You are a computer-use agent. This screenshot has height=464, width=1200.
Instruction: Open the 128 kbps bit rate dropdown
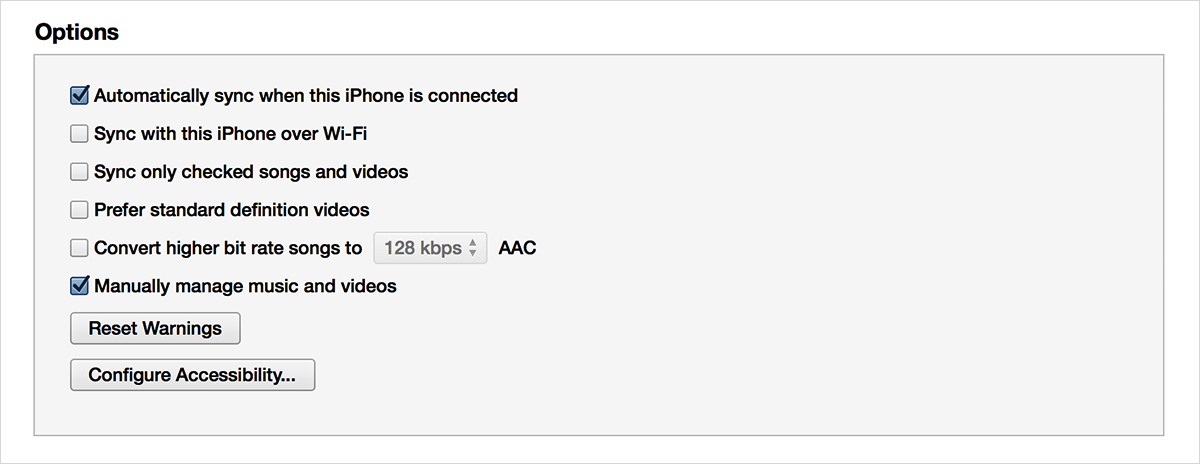coord(430,248)
